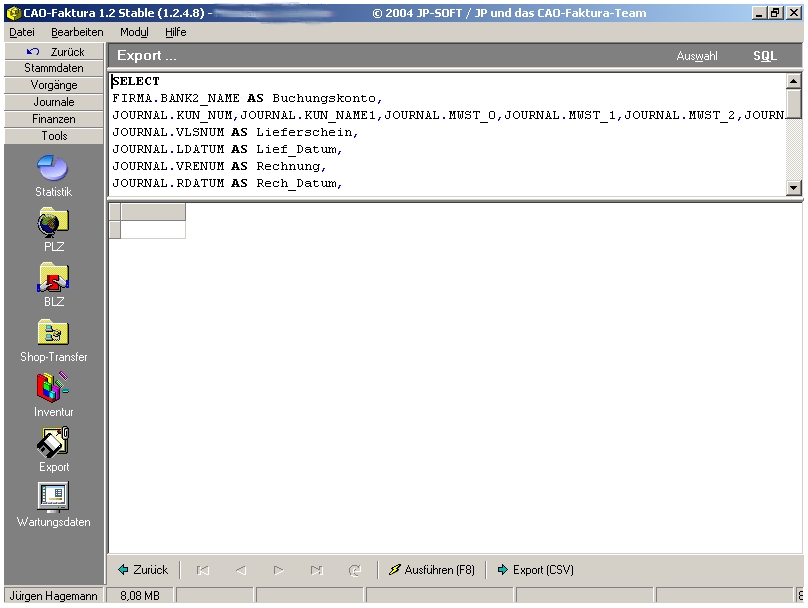Switch to the Auswahl tab
808x608 pixels.
(x=697, y=56)
